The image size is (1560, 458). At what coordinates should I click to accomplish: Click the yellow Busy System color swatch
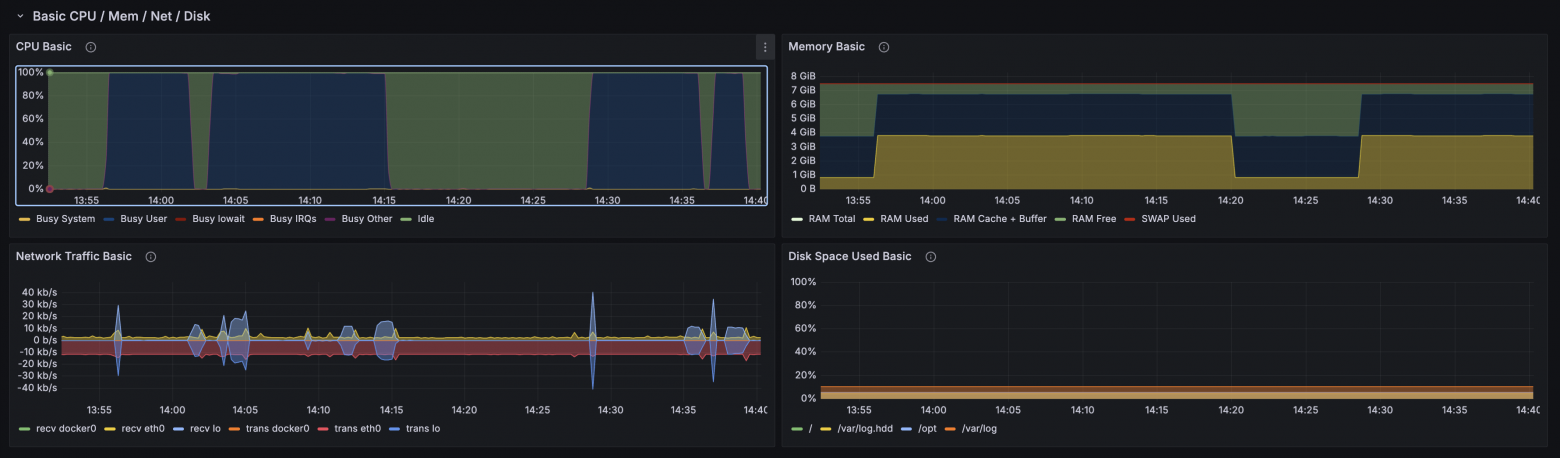click(x=24, y=219)
